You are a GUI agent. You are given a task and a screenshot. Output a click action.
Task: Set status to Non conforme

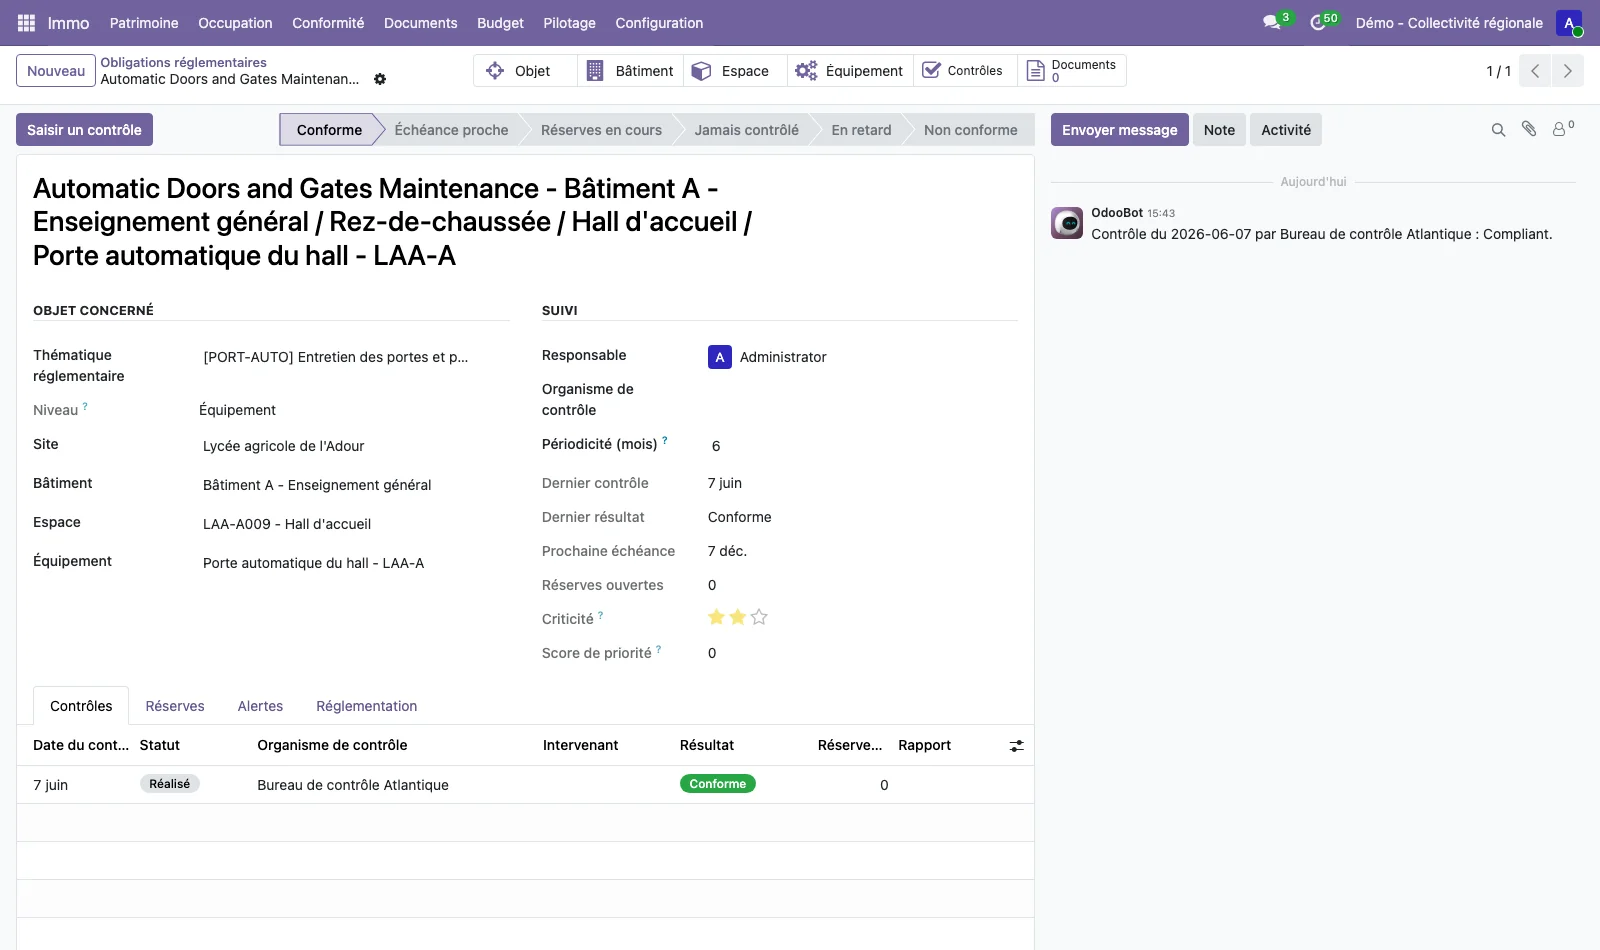970,130
